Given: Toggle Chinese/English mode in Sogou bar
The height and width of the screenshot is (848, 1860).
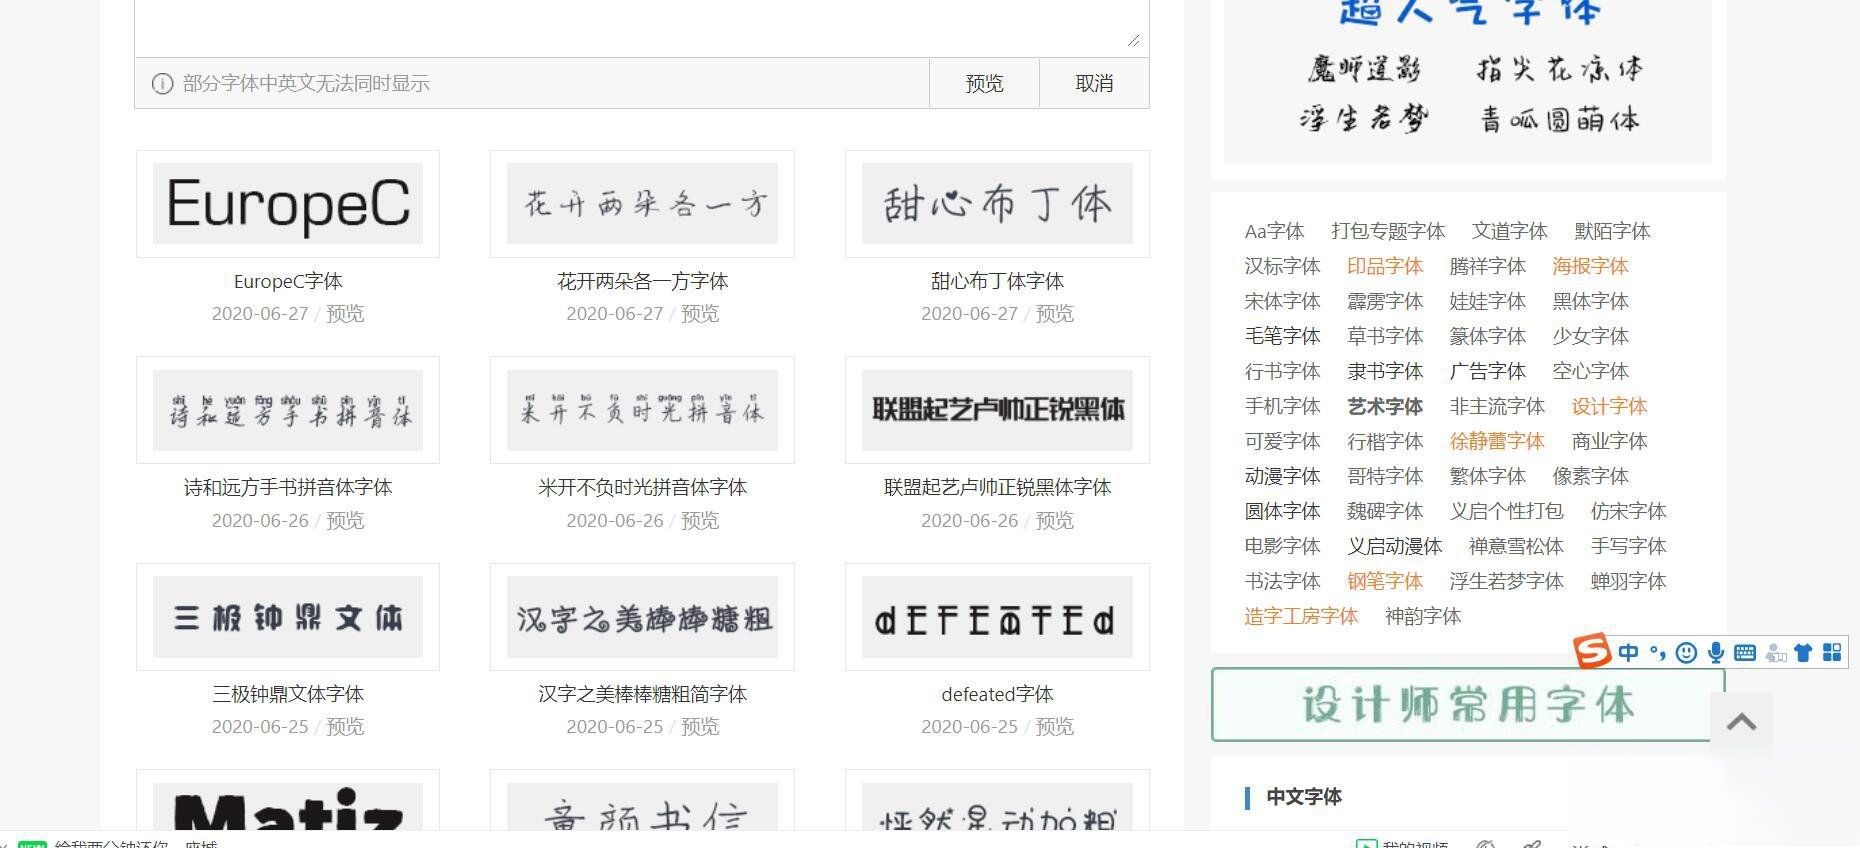Looking at the screenshot, I should 1628,653.
